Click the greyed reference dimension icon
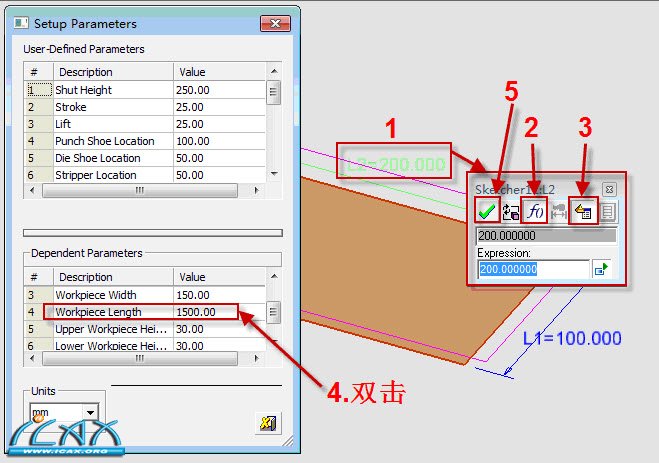The height and width of the screenshot is (463, 659). [x=559, y=211]
